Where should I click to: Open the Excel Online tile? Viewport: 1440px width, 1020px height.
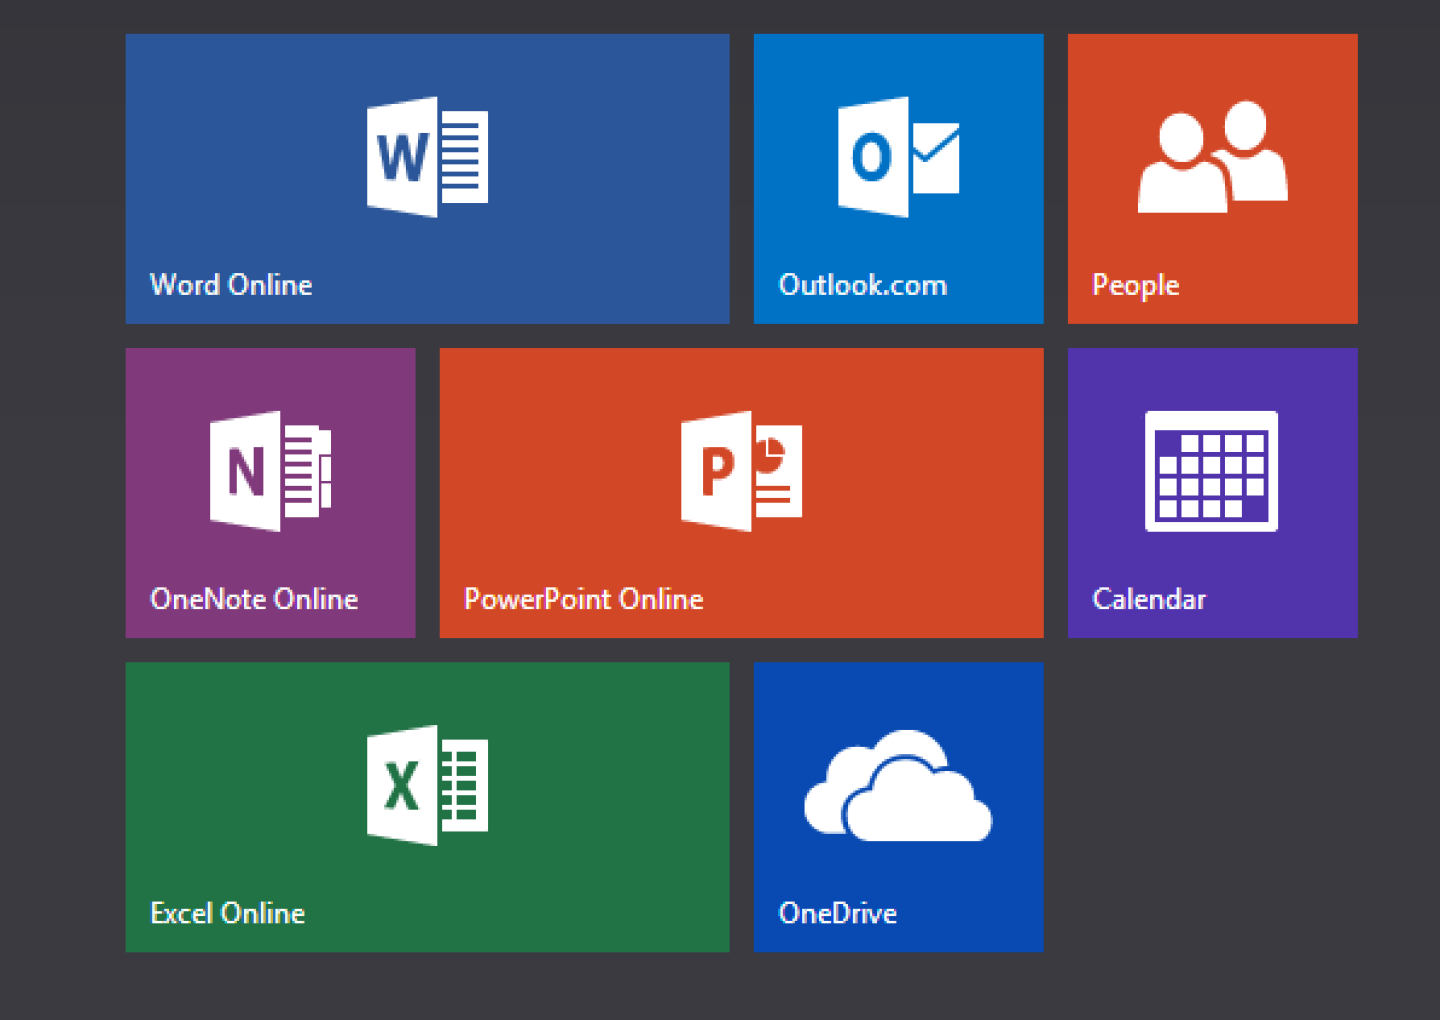coord(428,806)
